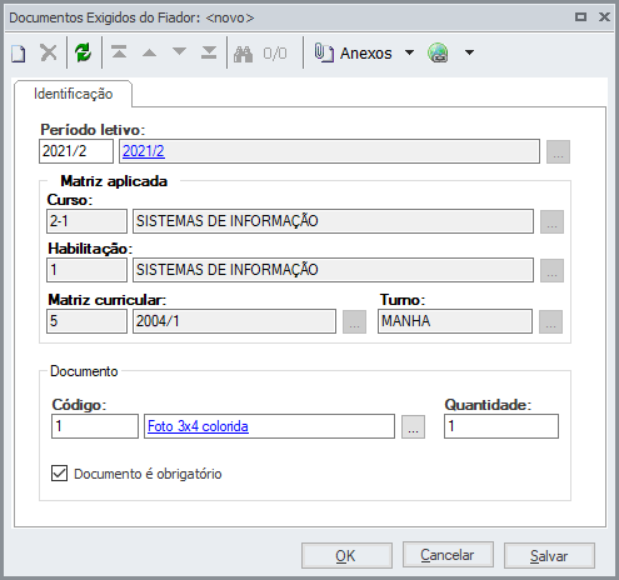This screenshot has height=580, width=619.
Task: Select the Identificação tab
Action: coord(73,94)
